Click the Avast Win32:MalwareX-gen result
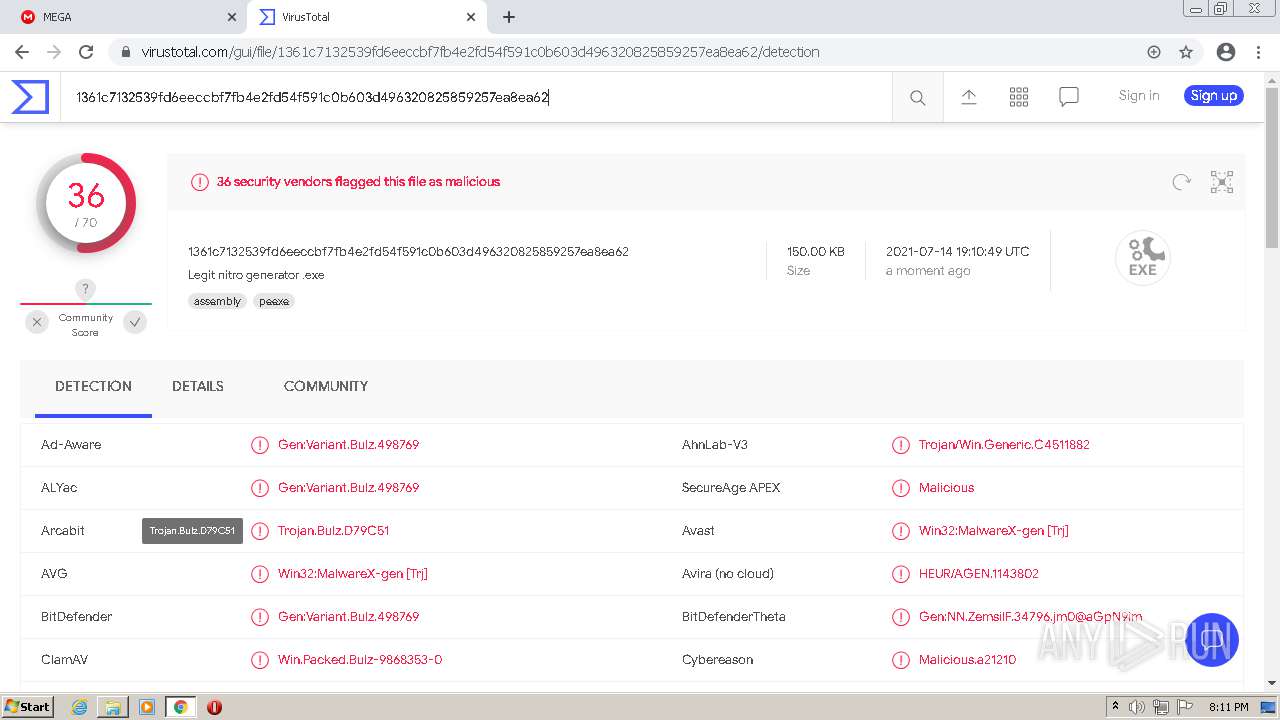 tap(994, 531)
